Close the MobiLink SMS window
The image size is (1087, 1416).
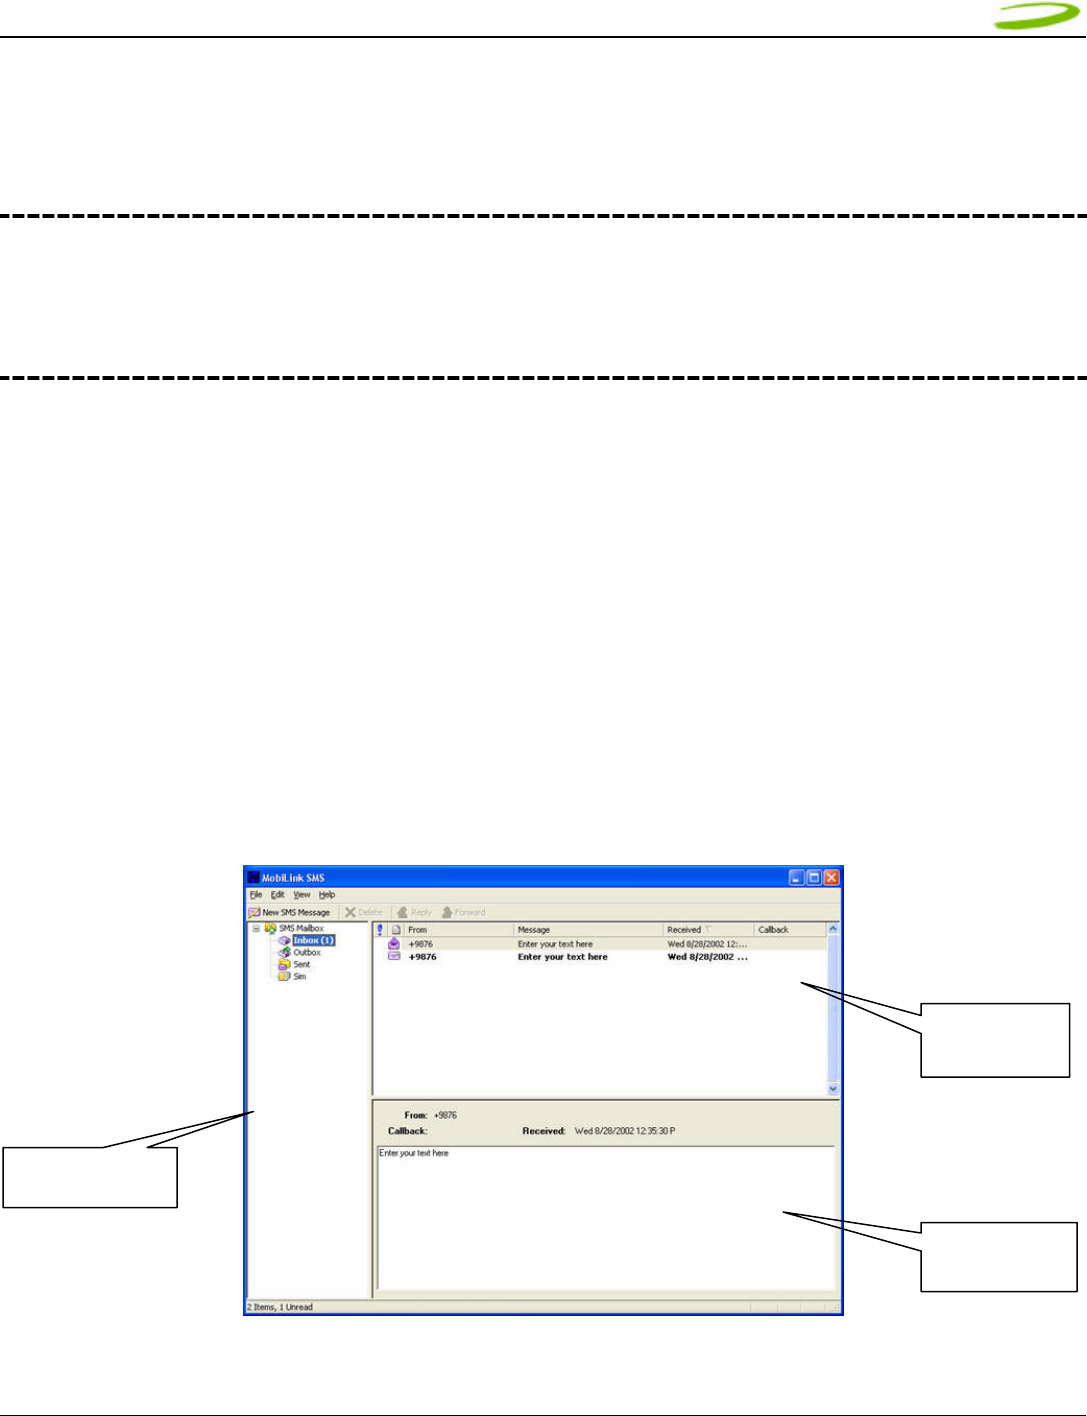click(832, 877)
